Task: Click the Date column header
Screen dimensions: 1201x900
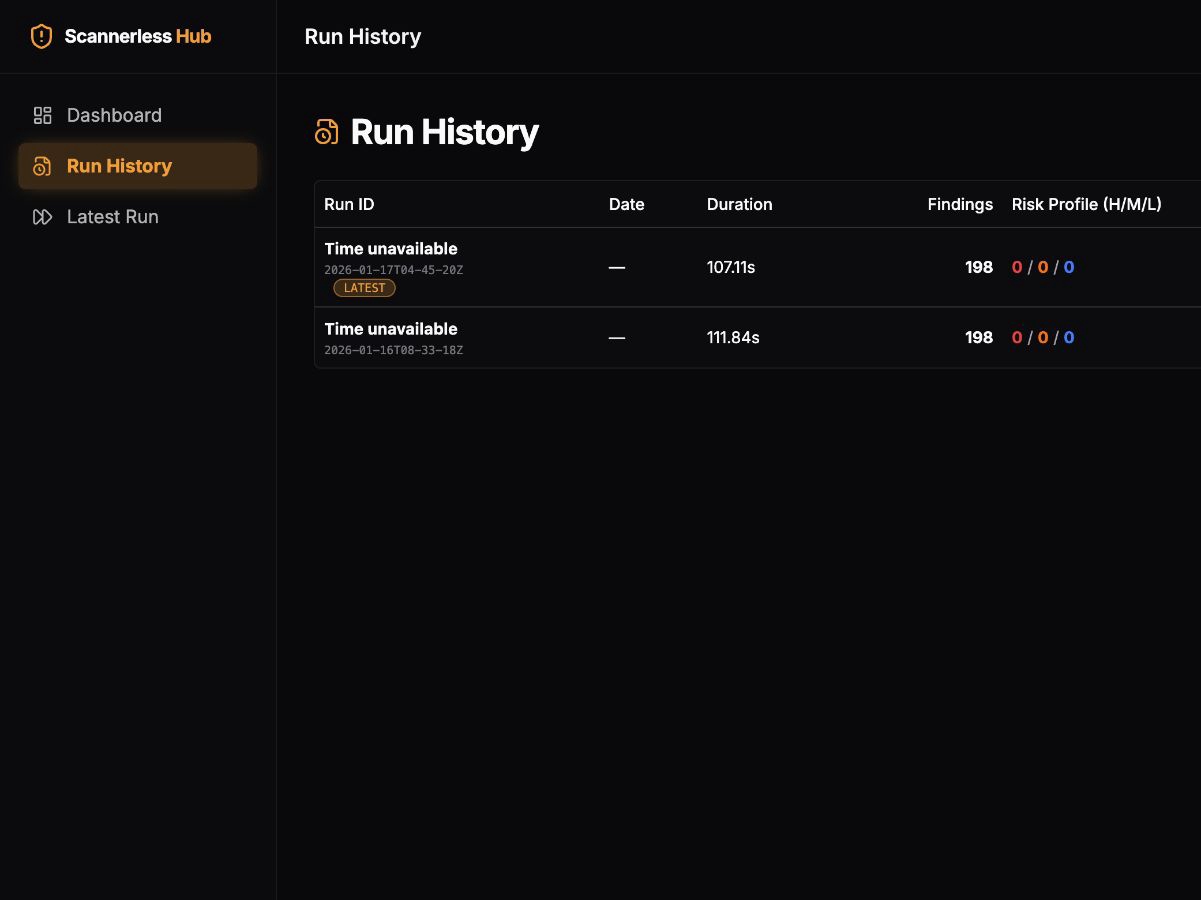Action: 627,204
